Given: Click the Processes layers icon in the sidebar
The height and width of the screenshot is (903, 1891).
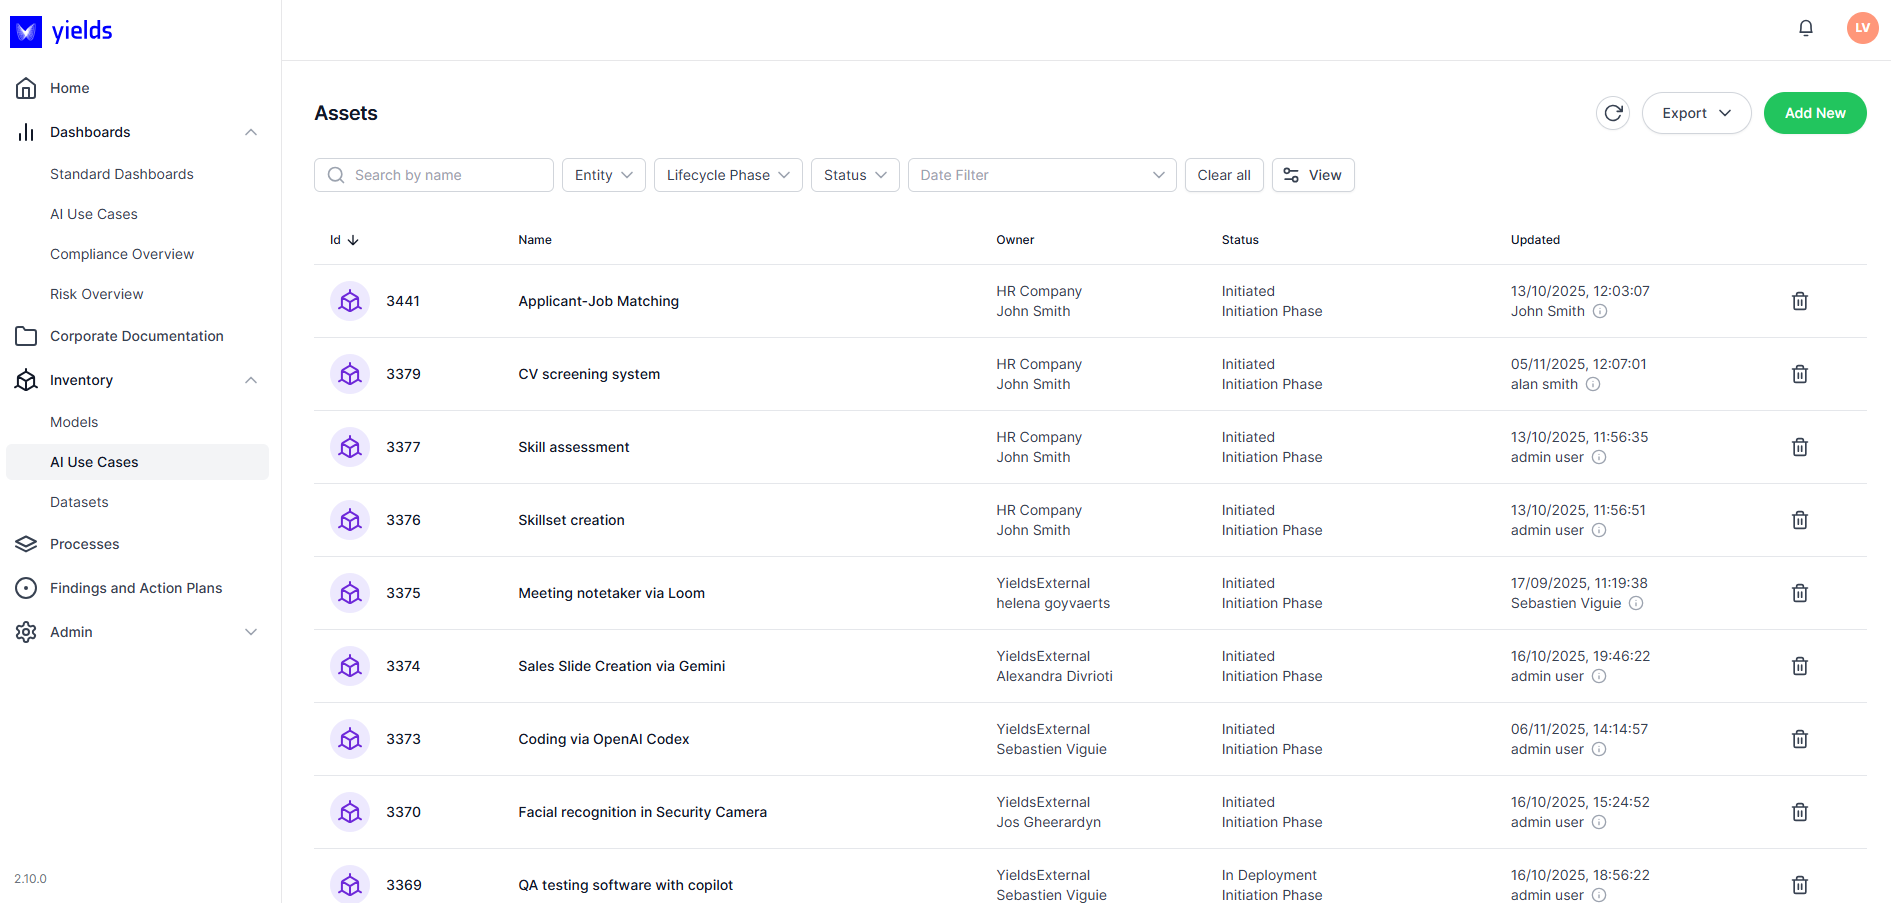Looking at the screenshot, I should pyautogui.click(x=26, y=543).
